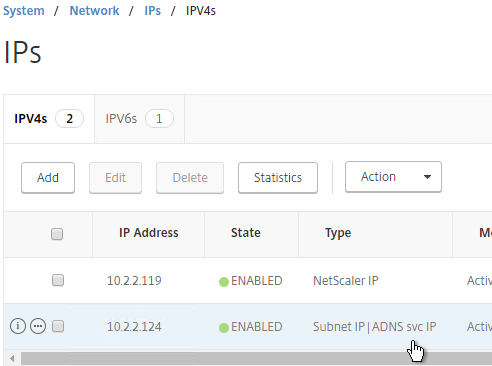Tick the select-all checkbox in table header
492x366 pixels.
pos(57,234)
